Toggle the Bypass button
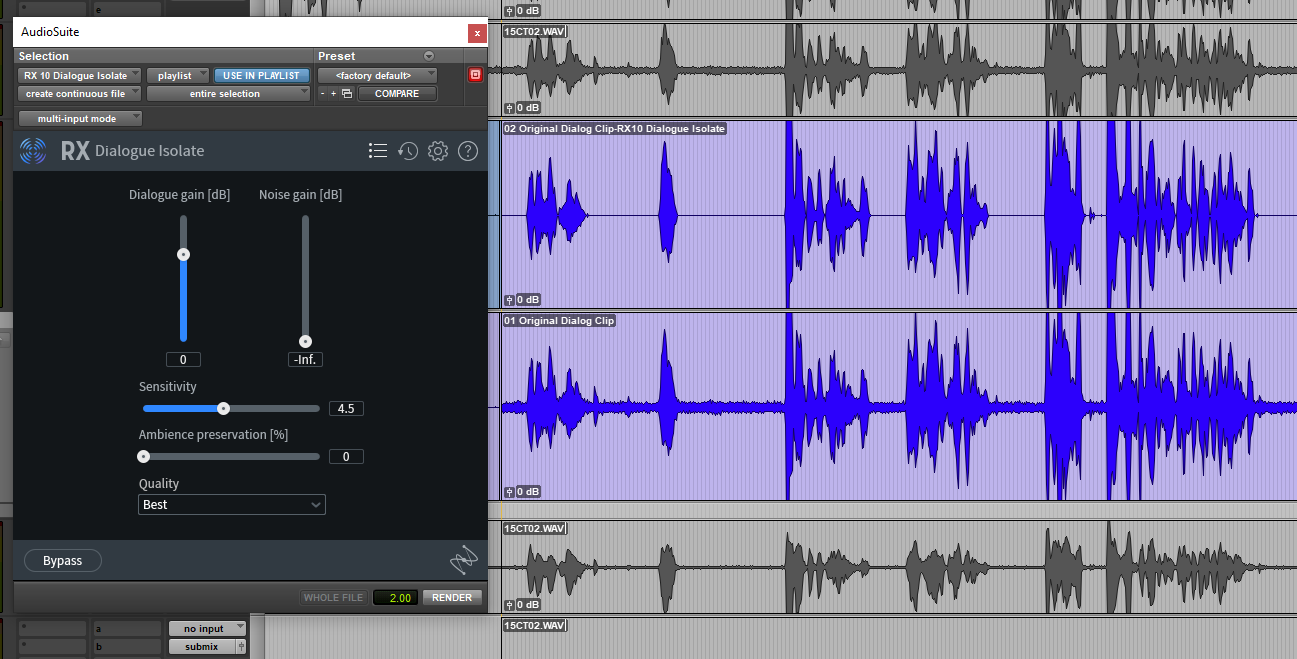 (x=63, y=561)
